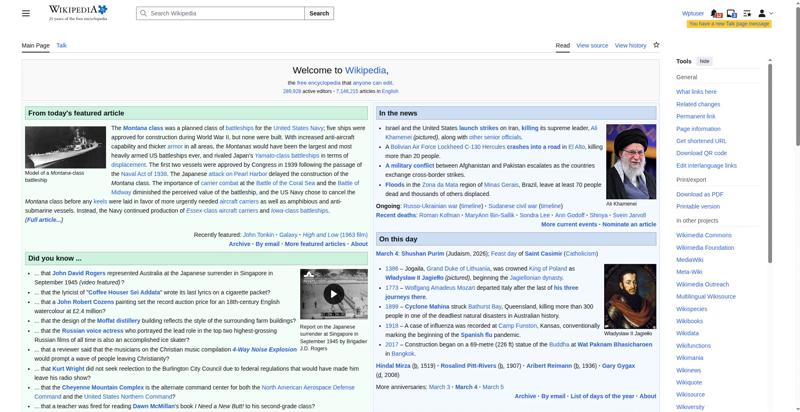800x412 pixels.
Task: Switch to the Talk tab
Action: [x=61, y=46]
